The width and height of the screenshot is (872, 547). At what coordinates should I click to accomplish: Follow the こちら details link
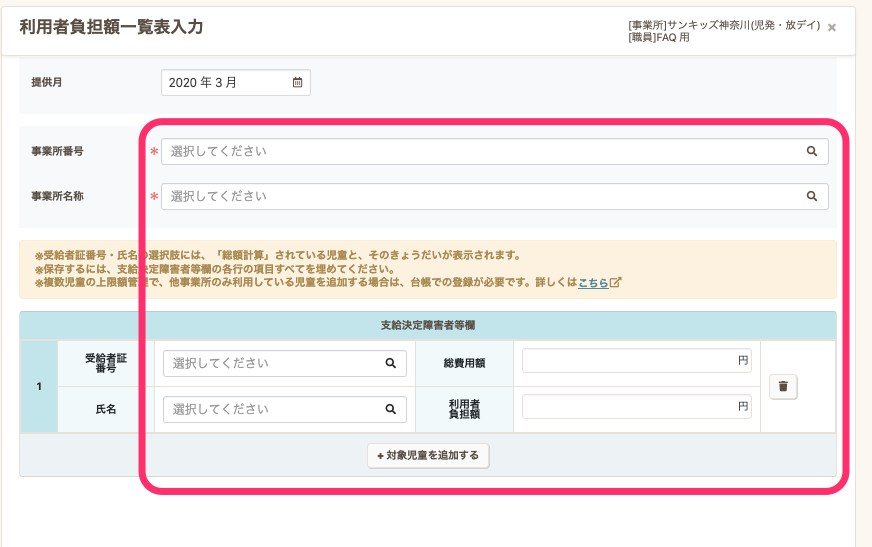(592, 283)
